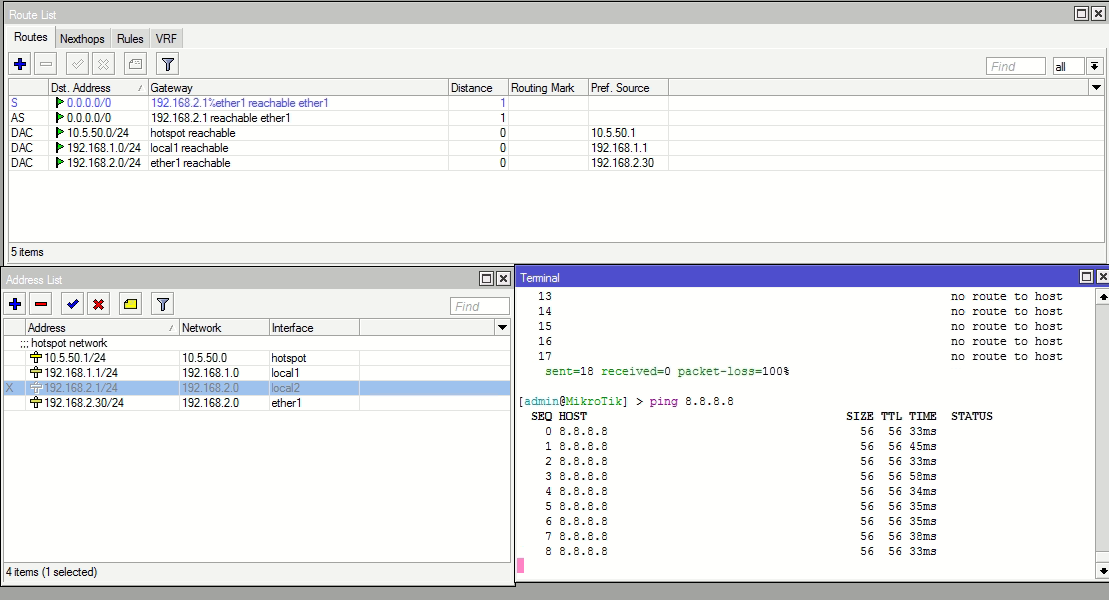
Task: Click the add address plus icon in Address List
Action: [x=15, y=304]
